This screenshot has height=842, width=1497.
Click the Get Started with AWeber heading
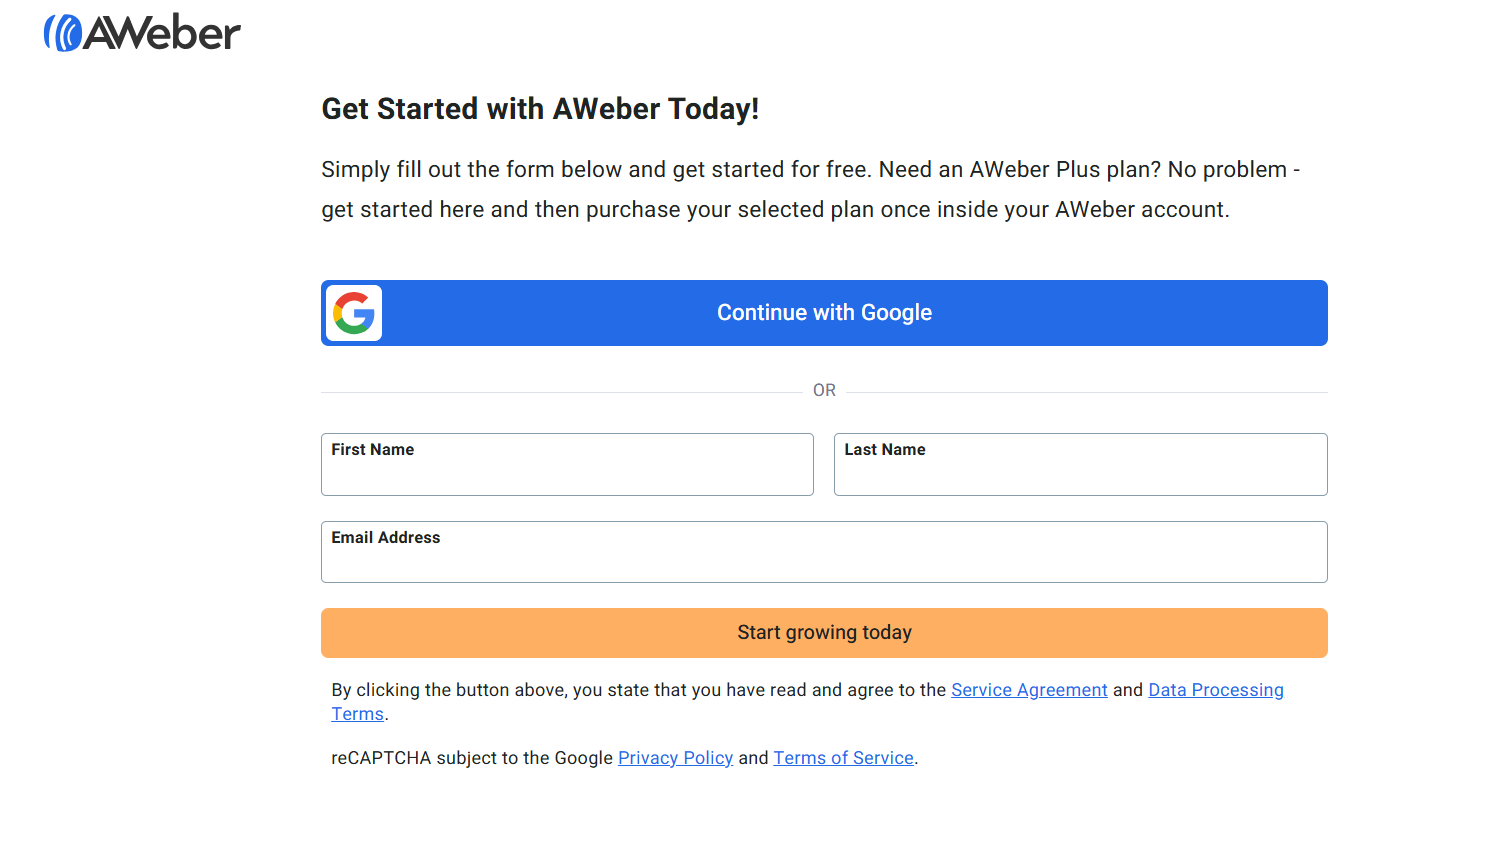540,109
